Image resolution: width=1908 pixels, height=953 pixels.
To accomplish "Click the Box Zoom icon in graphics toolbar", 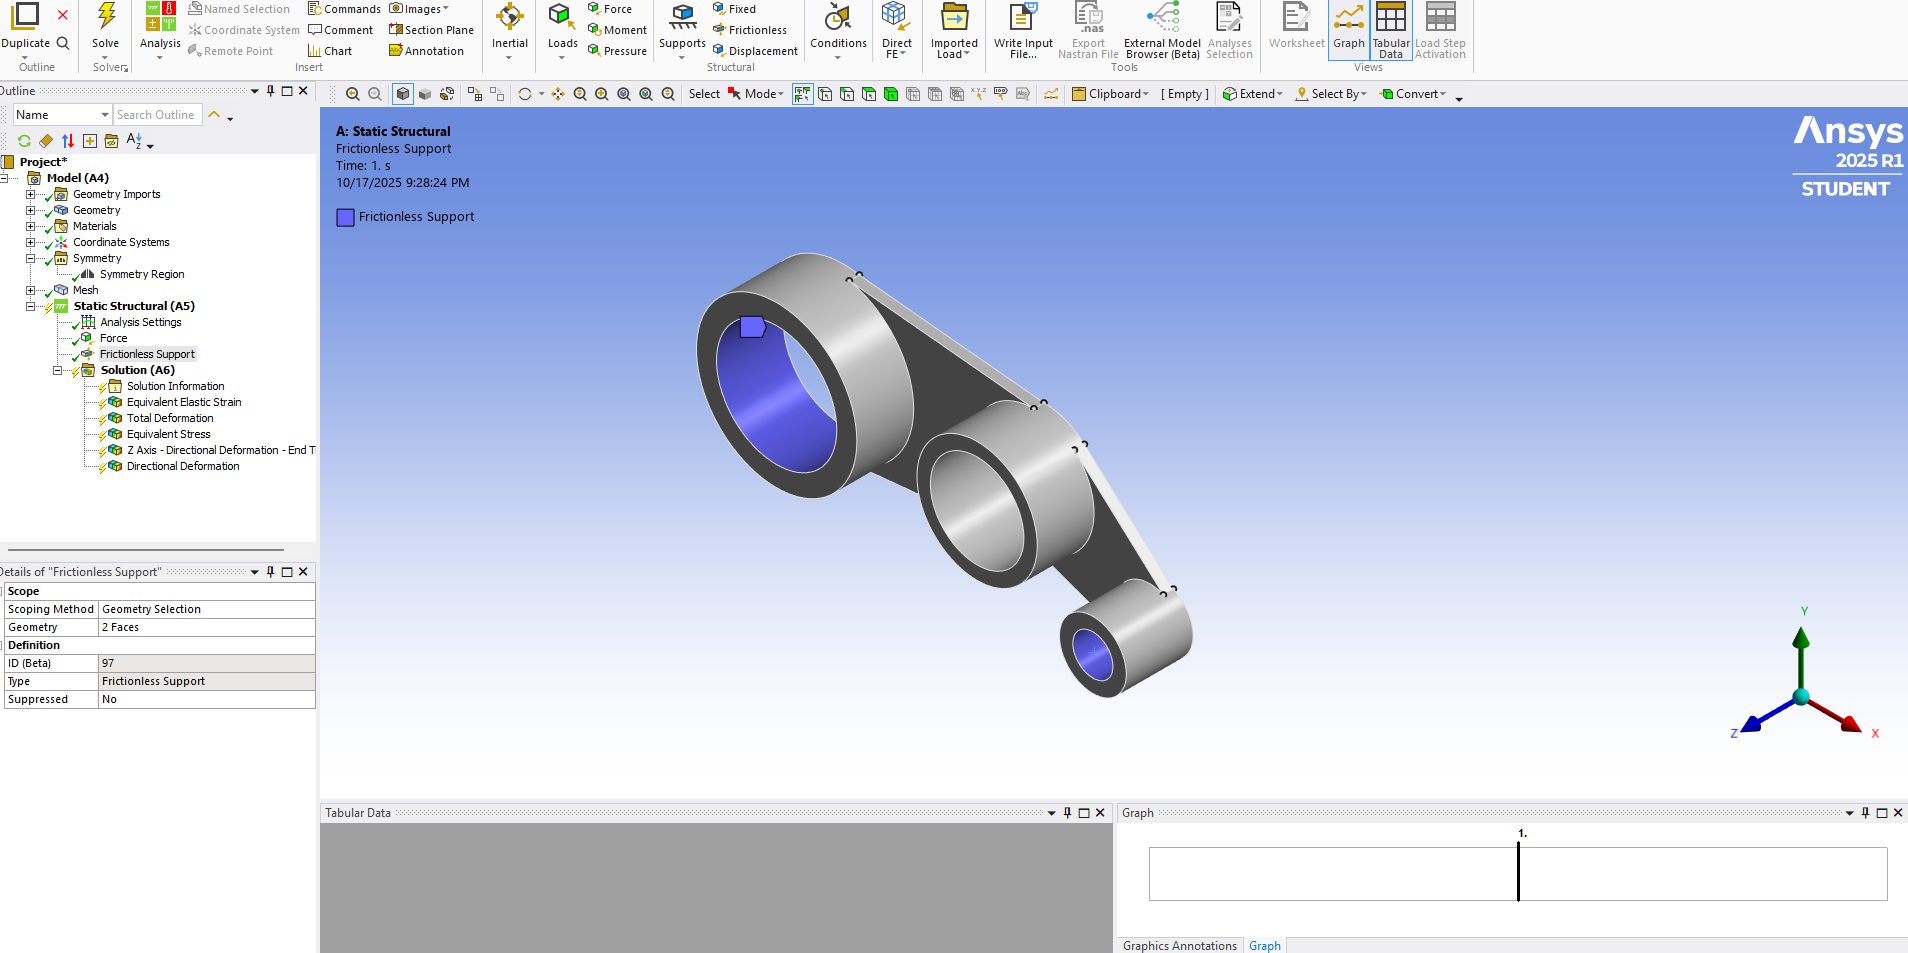I will 602,94.
